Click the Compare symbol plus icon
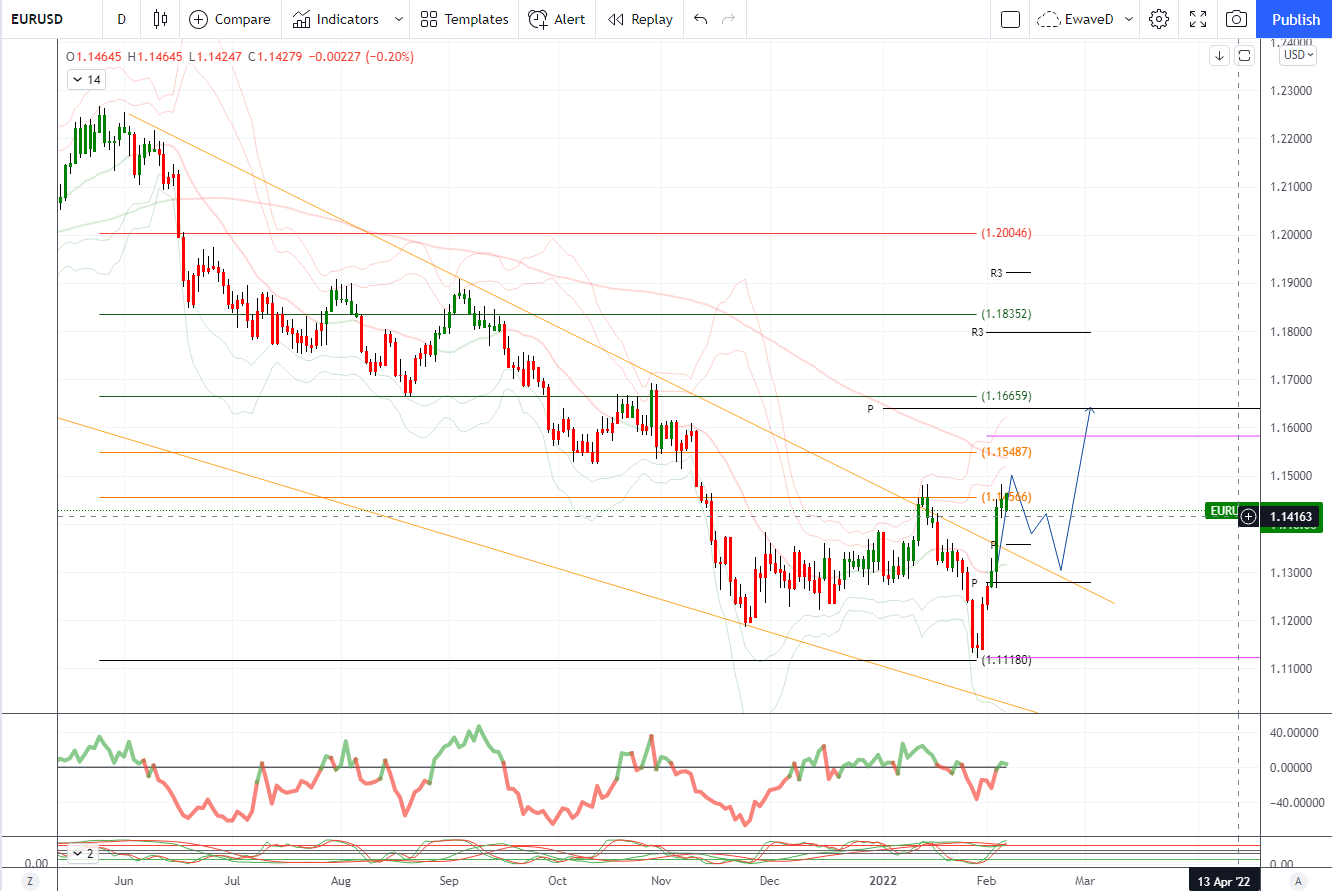This screenshot has width=1332, height=891. pyautogui.click(x=198, y=19)
